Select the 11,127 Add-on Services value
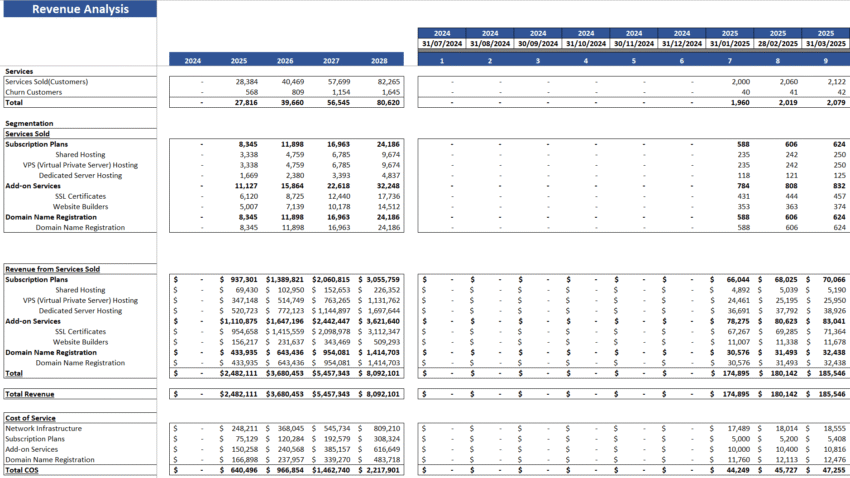 (247, 186)
